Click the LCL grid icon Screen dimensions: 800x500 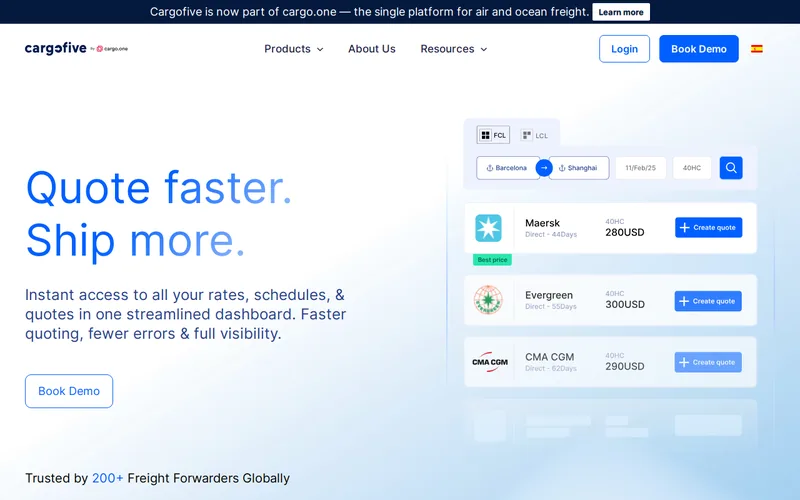527,135
